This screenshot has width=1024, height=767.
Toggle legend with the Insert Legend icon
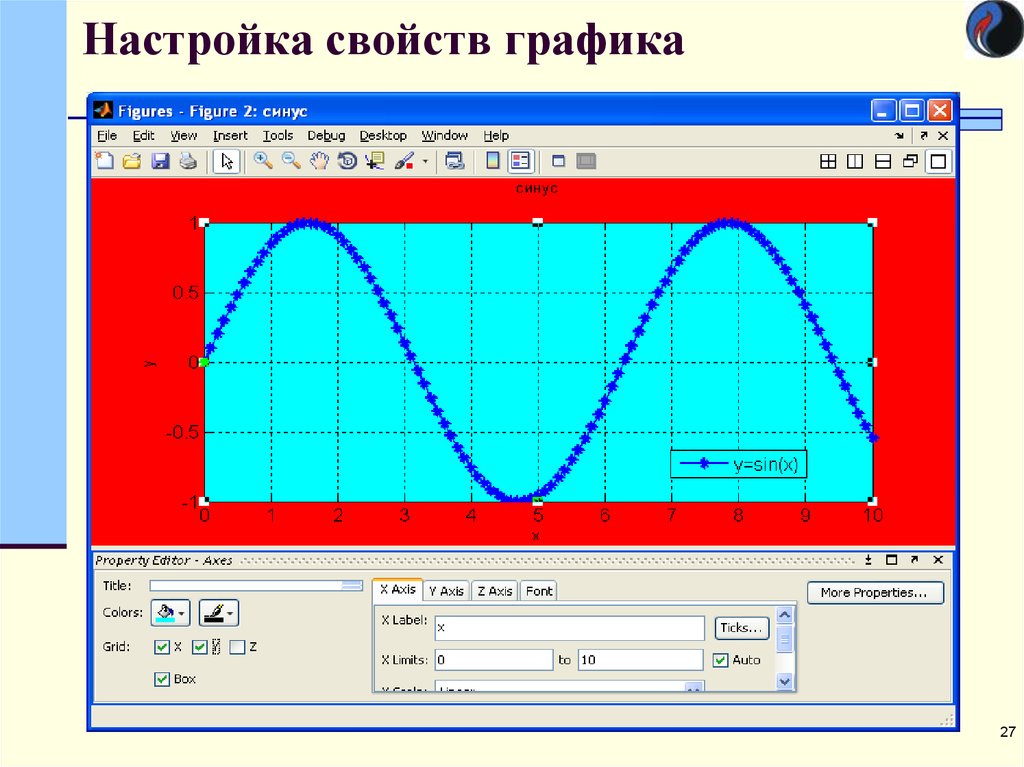[520, 161]
